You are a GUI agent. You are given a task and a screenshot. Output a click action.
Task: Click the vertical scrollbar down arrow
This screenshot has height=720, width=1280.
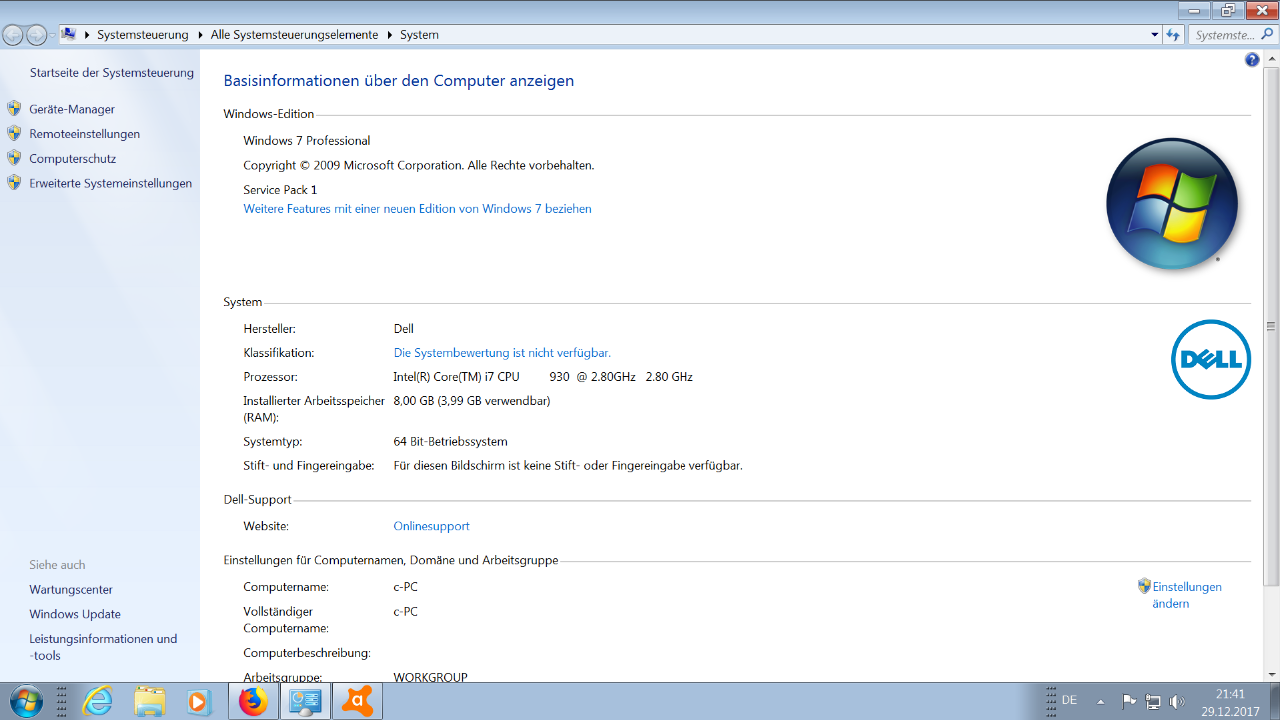point(1271,674)
